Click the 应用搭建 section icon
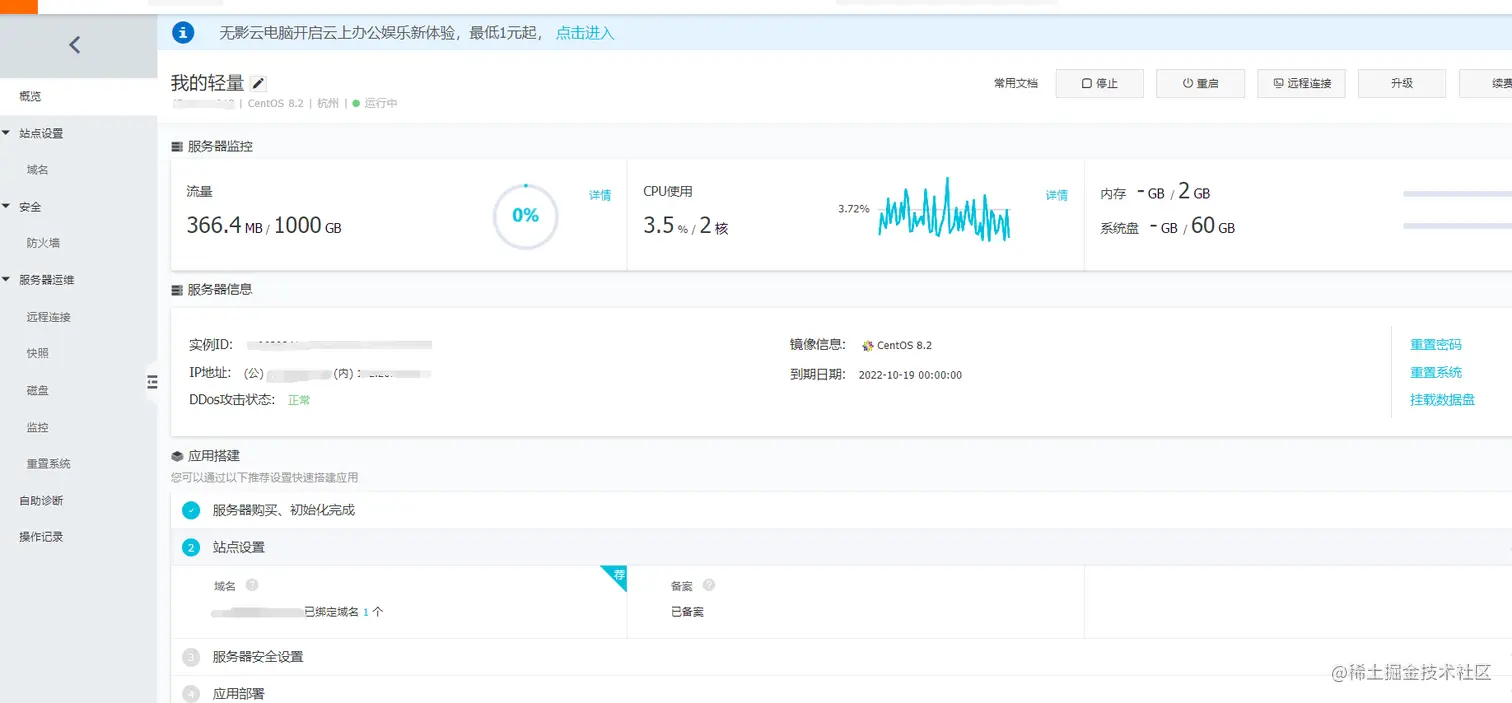The height and width of the screenshot is (703, 1512). [177, 456]
